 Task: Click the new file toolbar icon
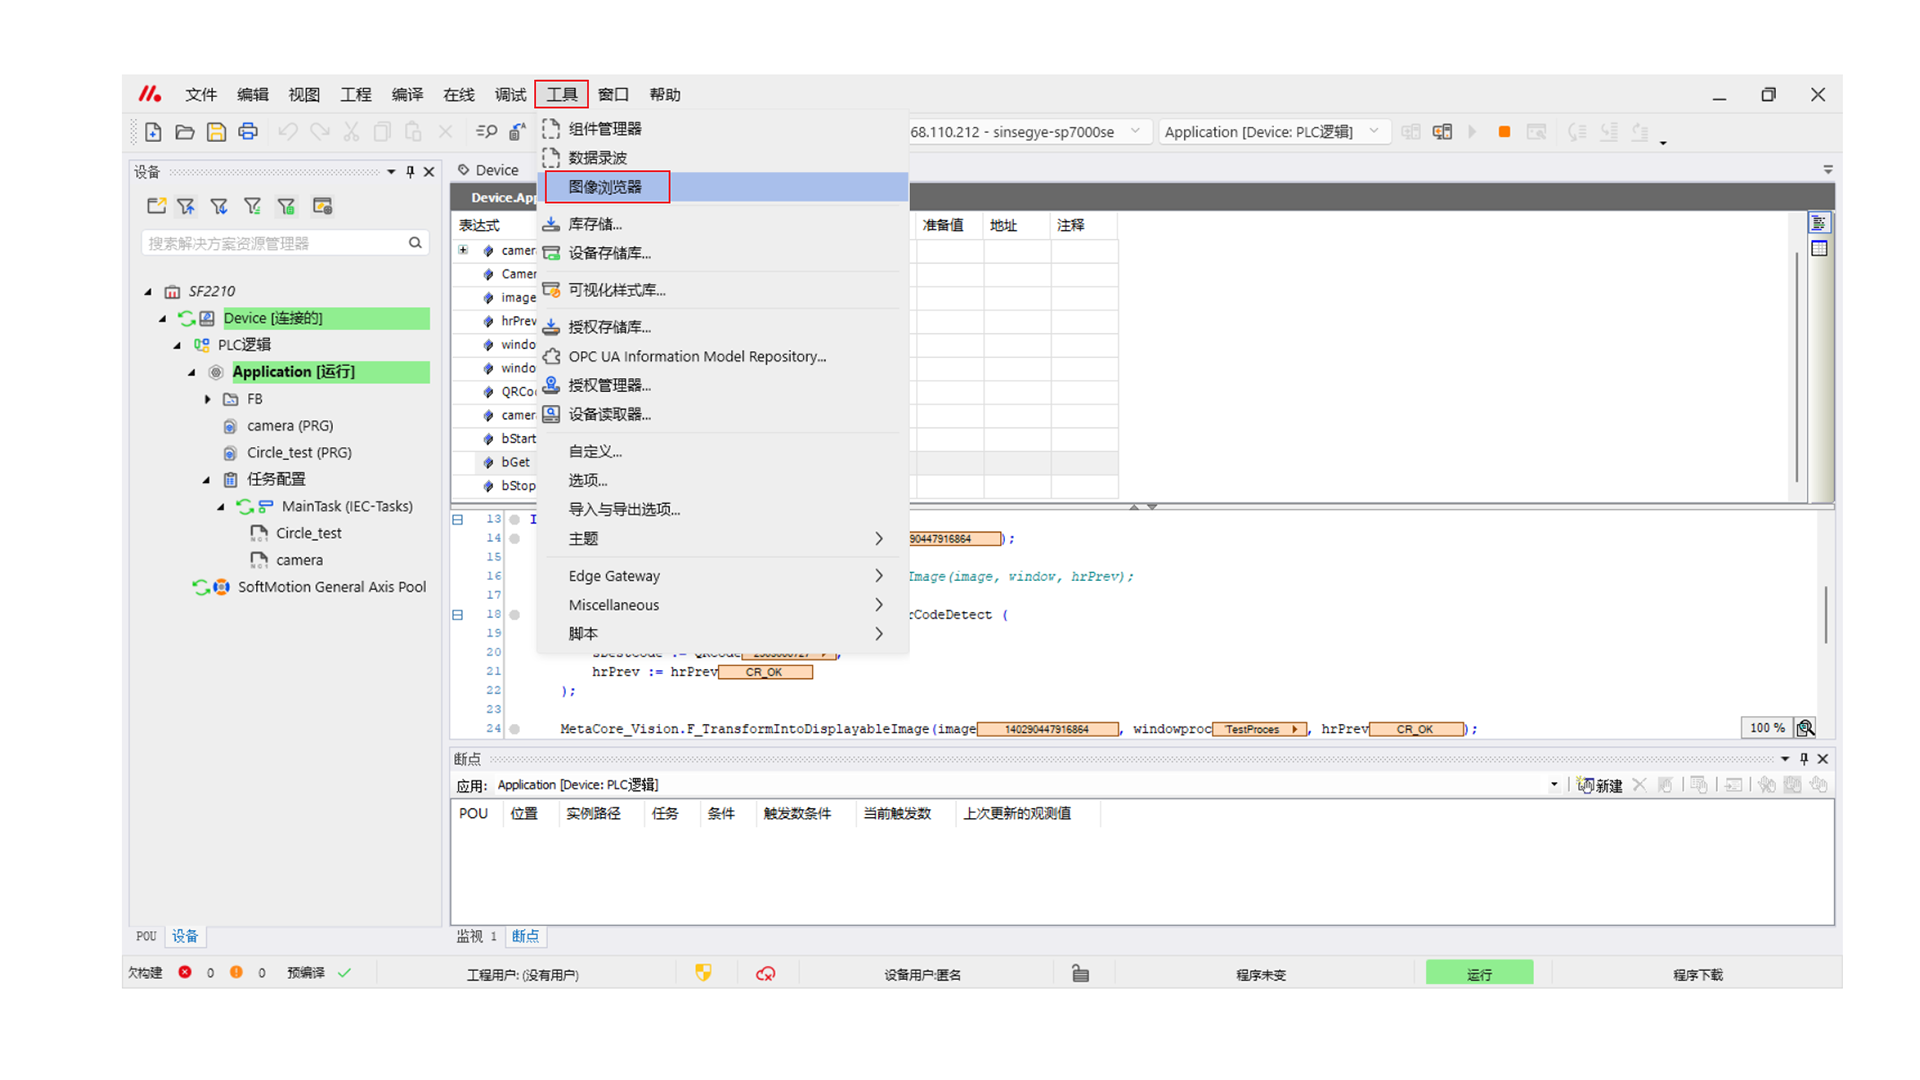point(153,132)
